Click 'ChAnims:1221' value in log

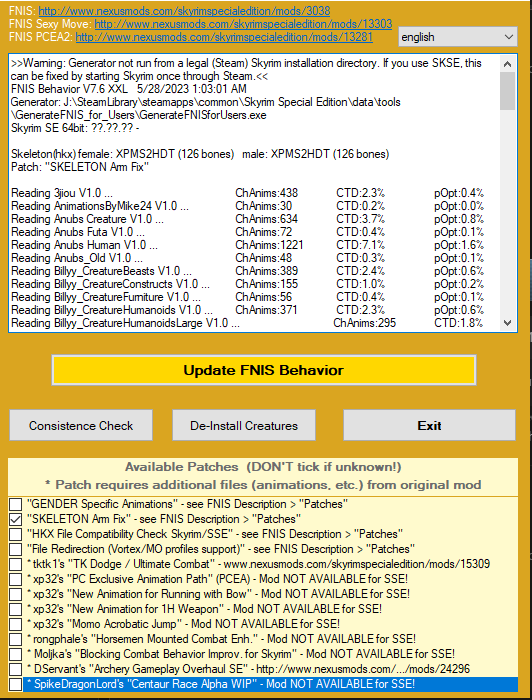pyautogui.click(x=269, y=245)
